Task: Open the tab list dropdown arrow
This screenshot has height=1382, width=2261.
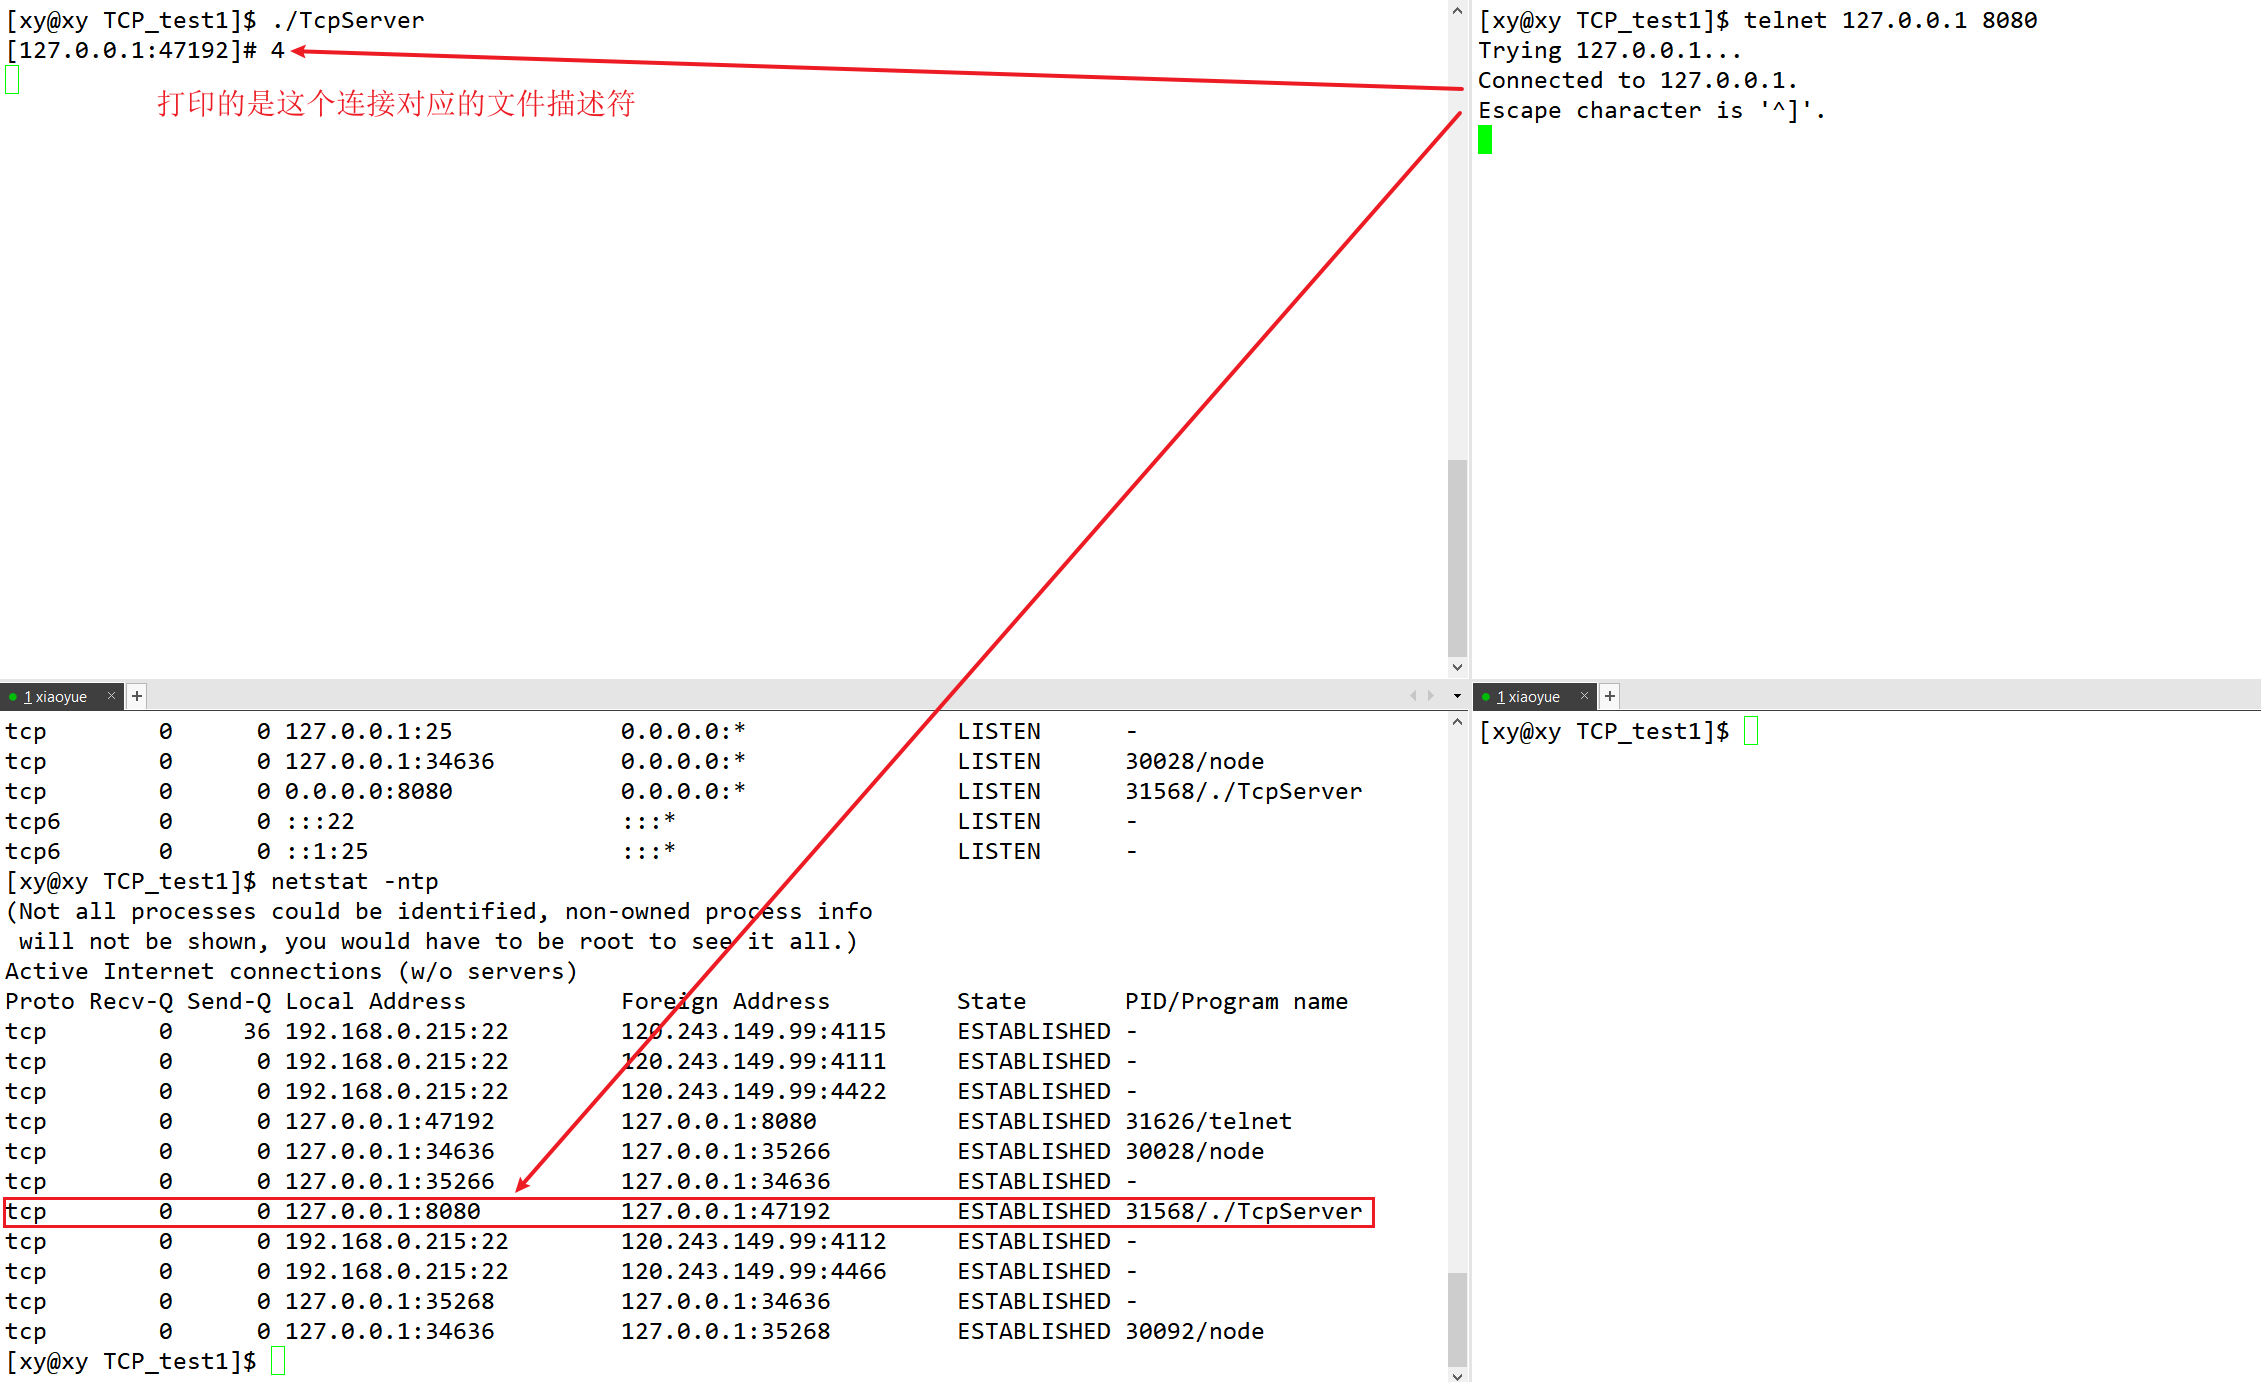Action: pyautogui.click(x=1457, y=696)
